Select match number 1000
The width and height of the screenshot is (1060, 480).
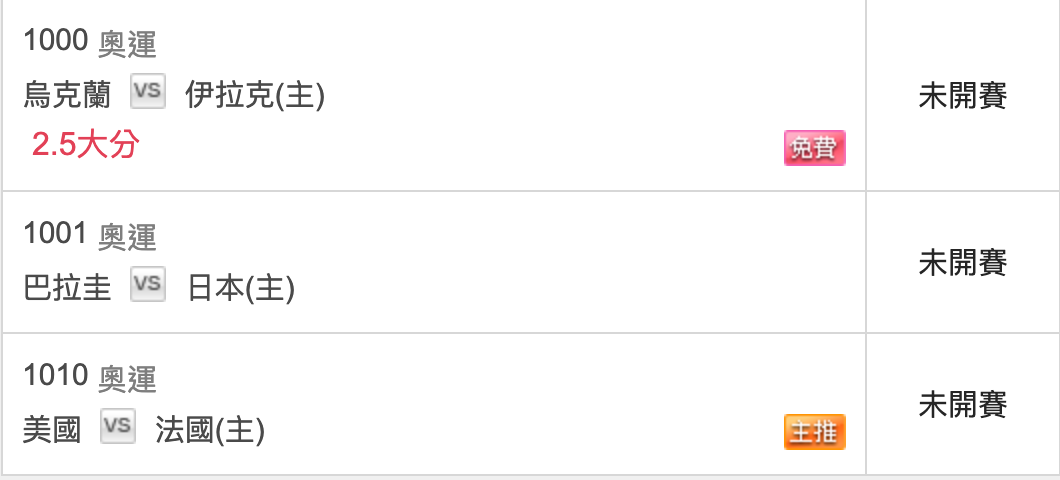tap(55, 41)
